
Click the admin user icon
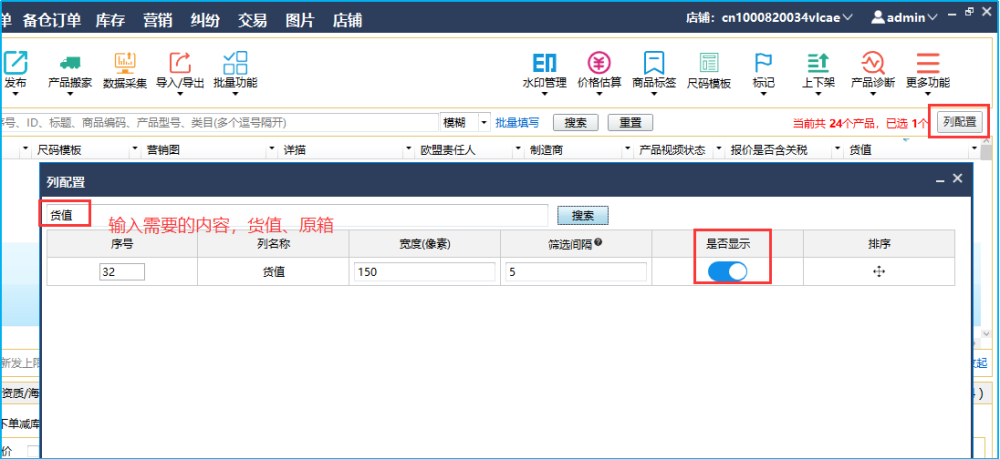(878, 17)
